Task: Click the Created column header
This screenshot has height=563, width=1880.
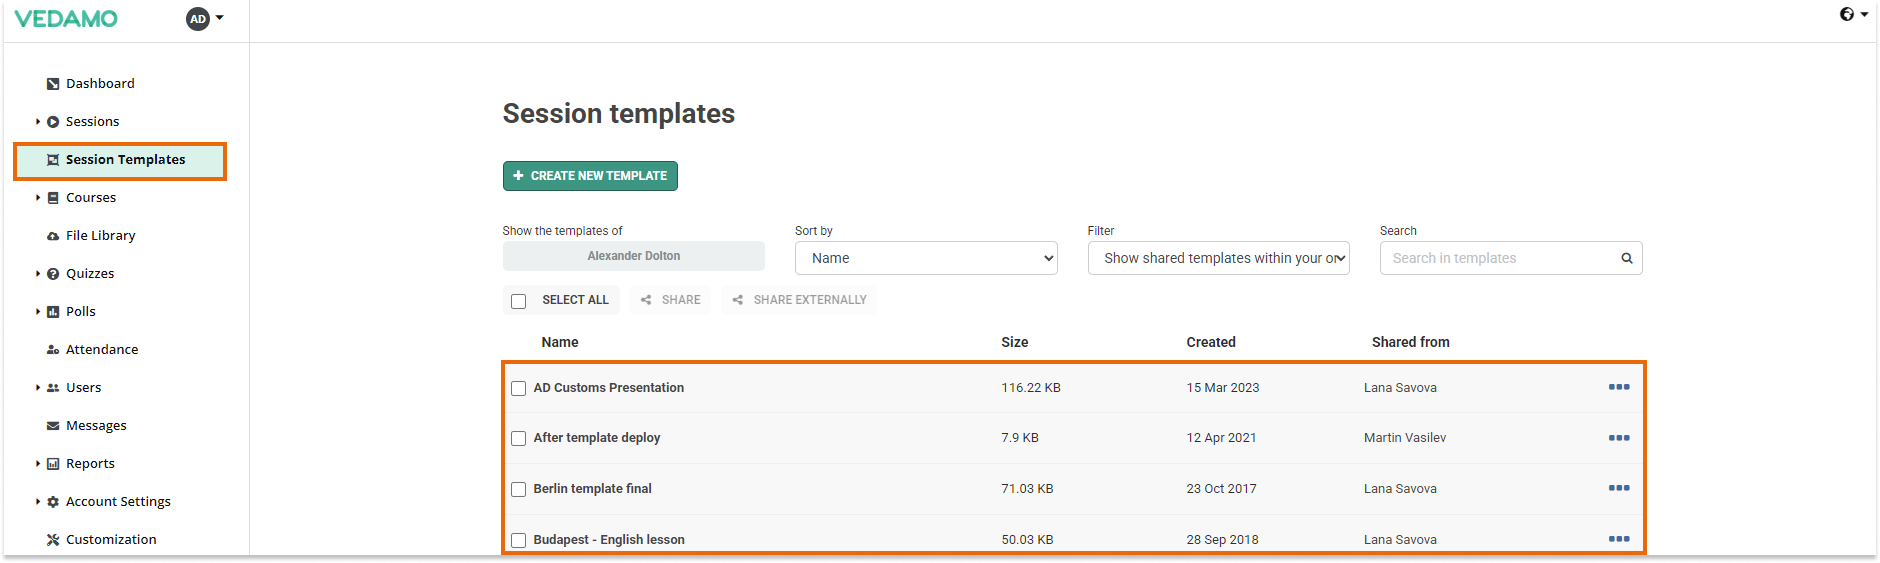Action: click(x=1211, y=342)
